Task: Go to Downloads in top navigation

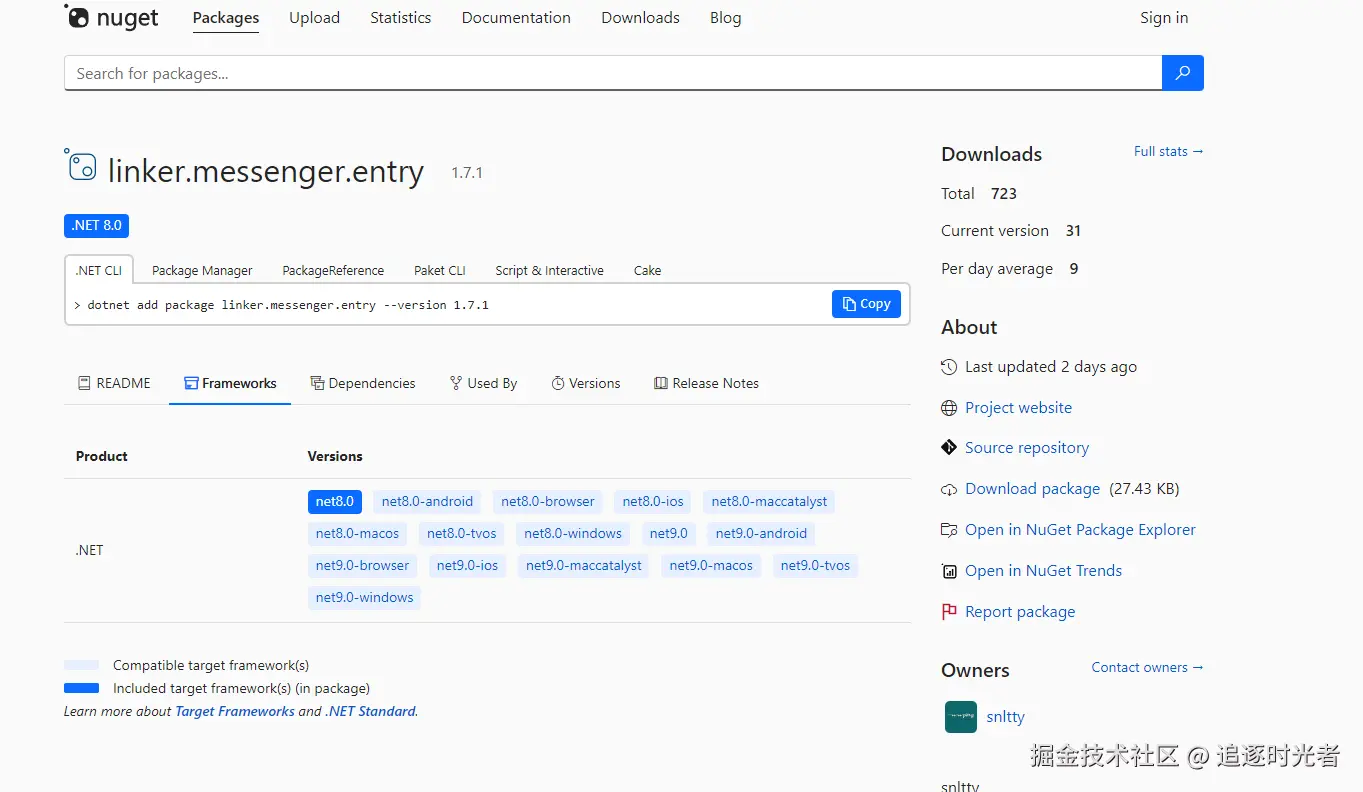Action: click(x=640, y=18)
